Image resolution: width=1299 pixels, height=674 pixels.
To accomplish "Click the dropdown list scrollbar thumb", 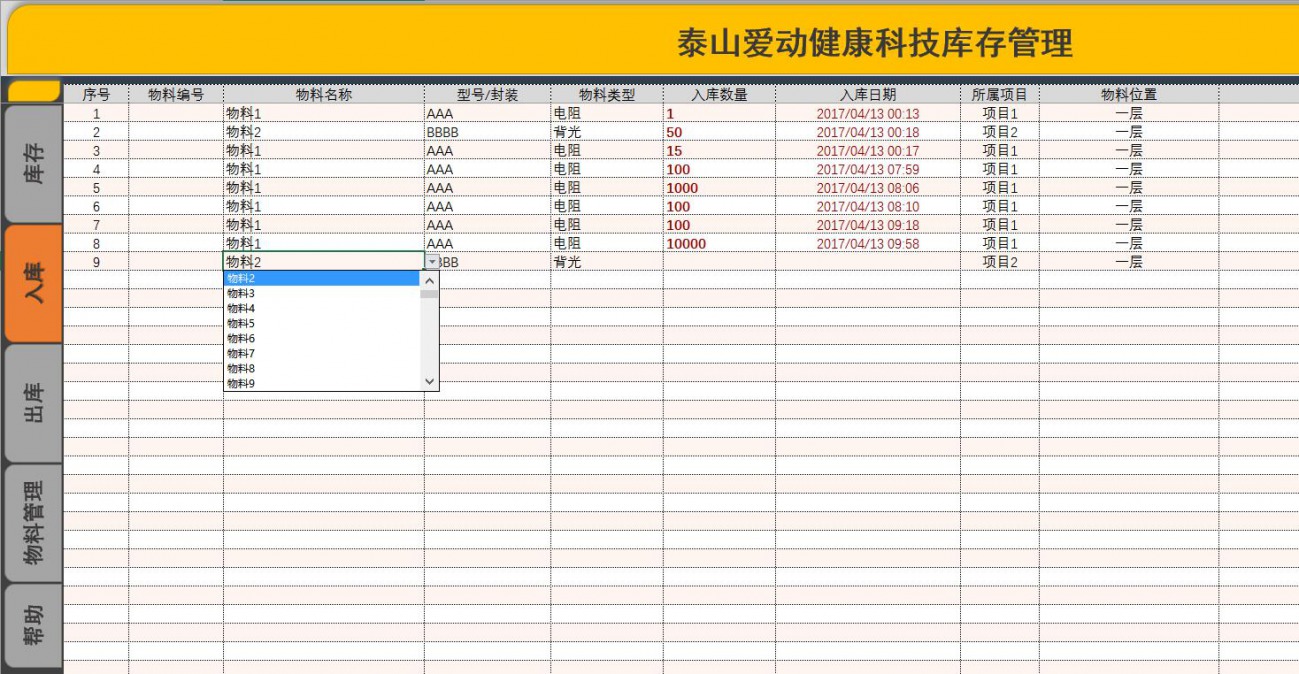I will pos(430,295).
